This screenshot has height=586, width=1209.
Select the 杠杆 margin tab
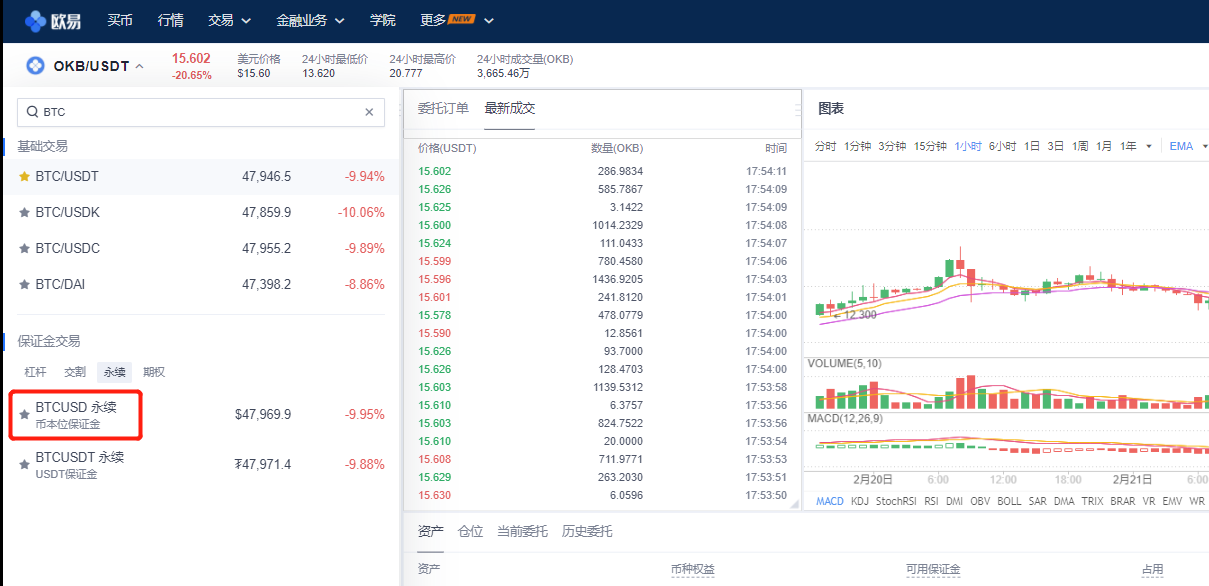click(x=36, y=372)
